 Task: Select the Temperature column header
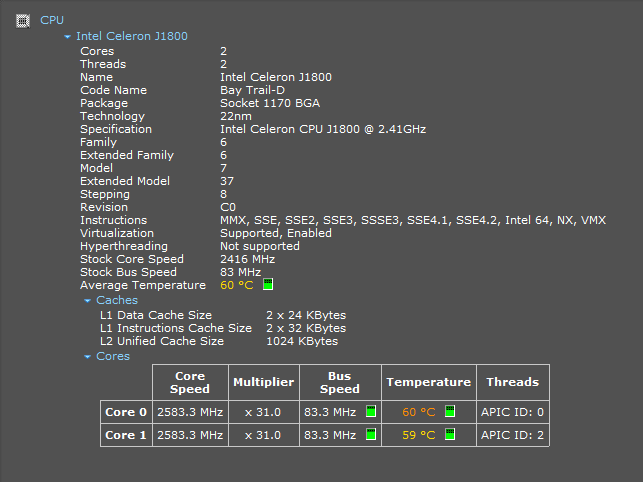(429, 382)
